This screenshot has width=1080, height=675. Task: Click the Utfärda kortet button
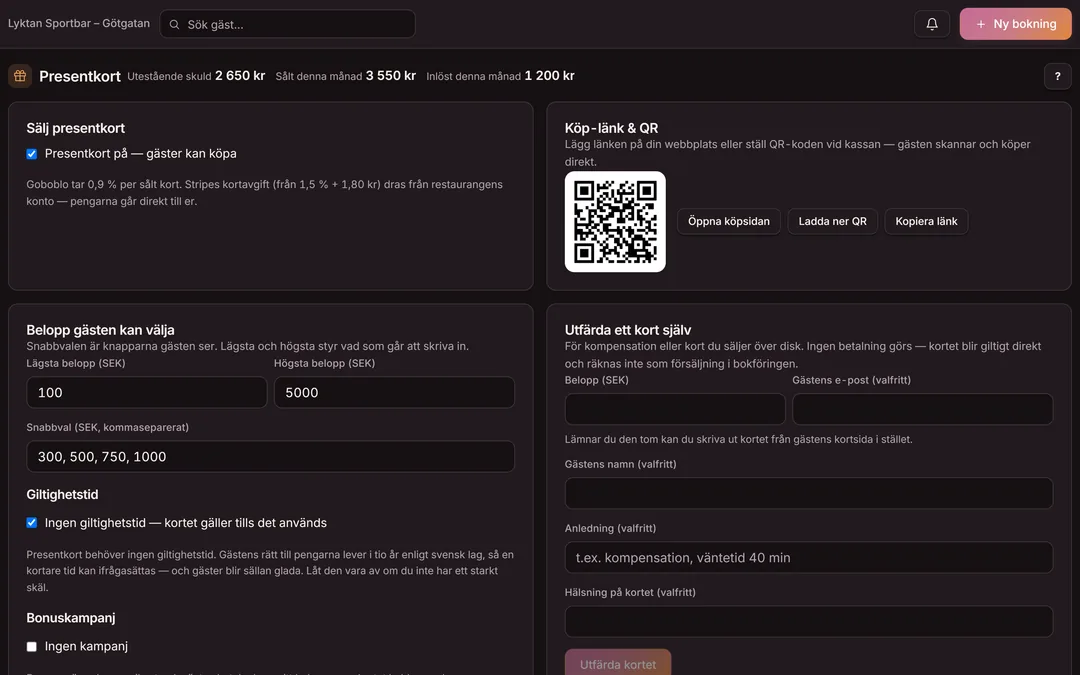click(x=618, y=663)
